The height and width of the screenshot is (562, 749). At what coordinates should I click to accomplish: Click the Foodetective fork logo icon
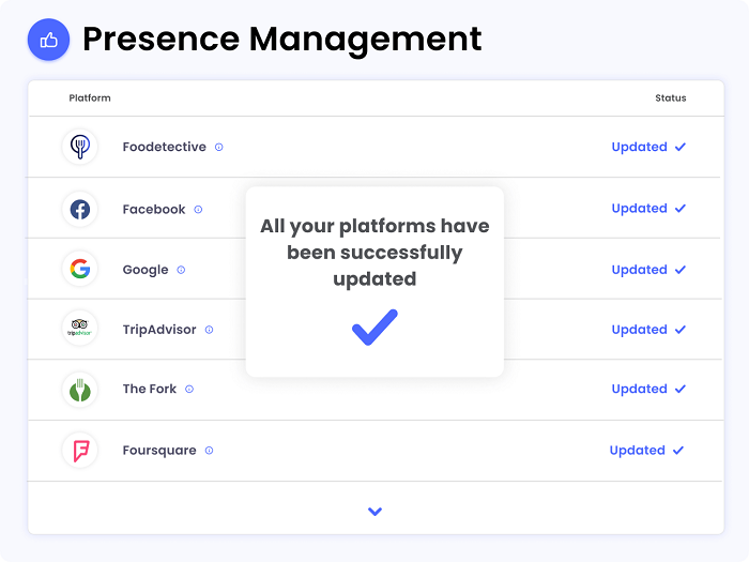tap(80, 147)
